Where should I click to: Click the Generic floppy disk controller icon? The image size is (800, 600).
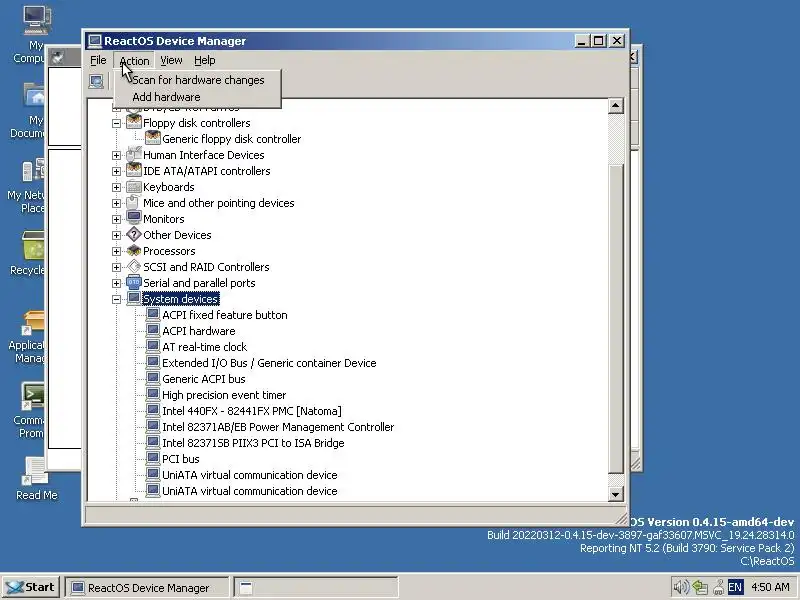(x=153, y=138)
